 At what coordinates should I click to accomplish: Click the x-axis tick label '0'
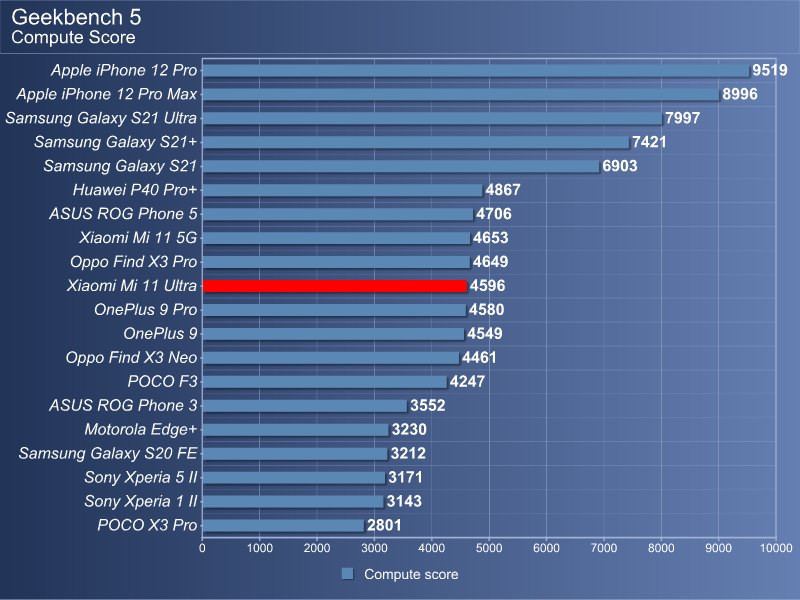(x=203, y=548)
